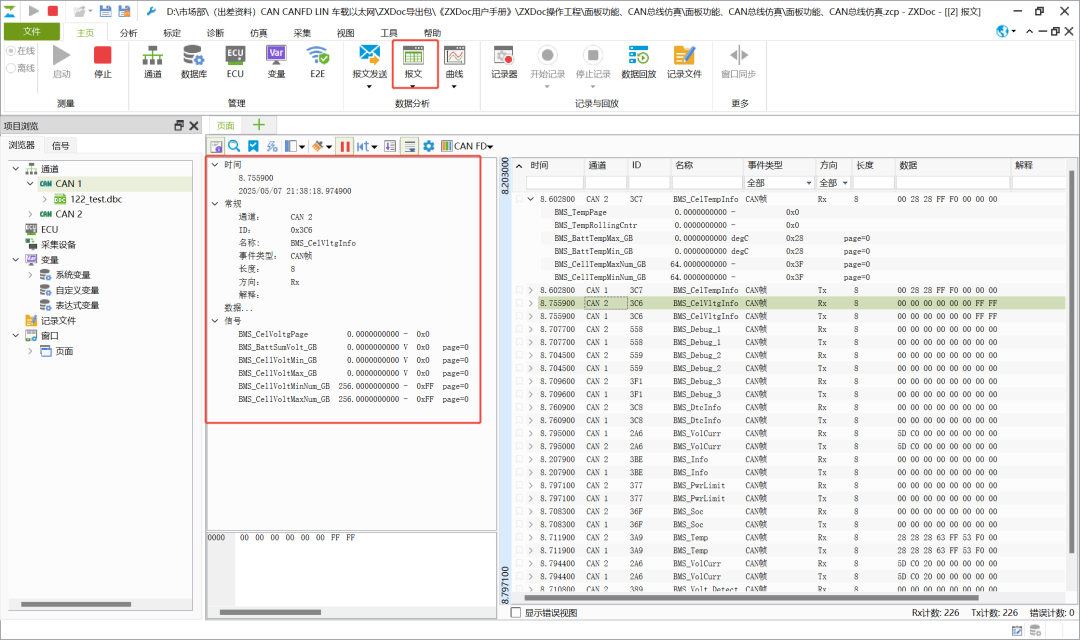
Task: Click the save-as icon in title bar
Action: (x=125, y=11)
